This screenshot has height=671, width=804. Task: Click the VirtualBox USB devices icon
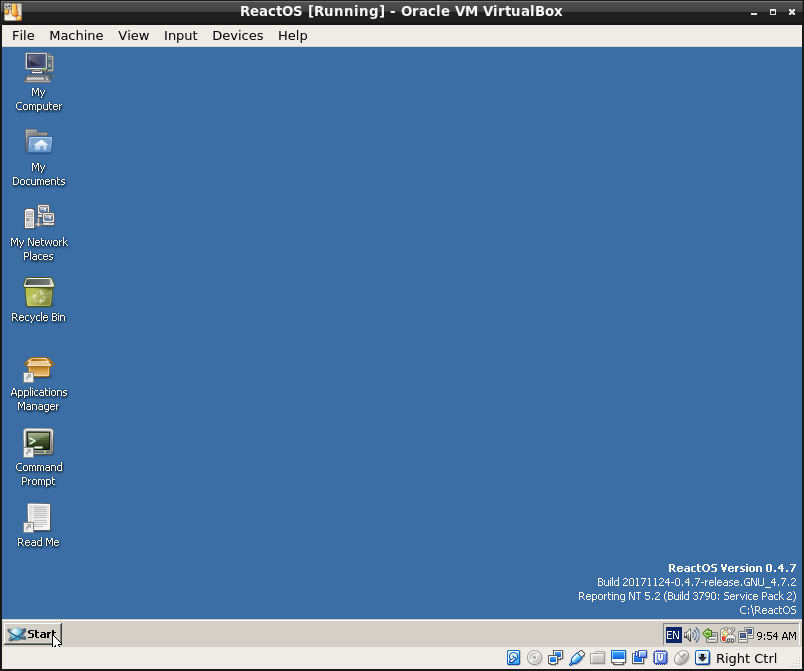click(576, 658)
